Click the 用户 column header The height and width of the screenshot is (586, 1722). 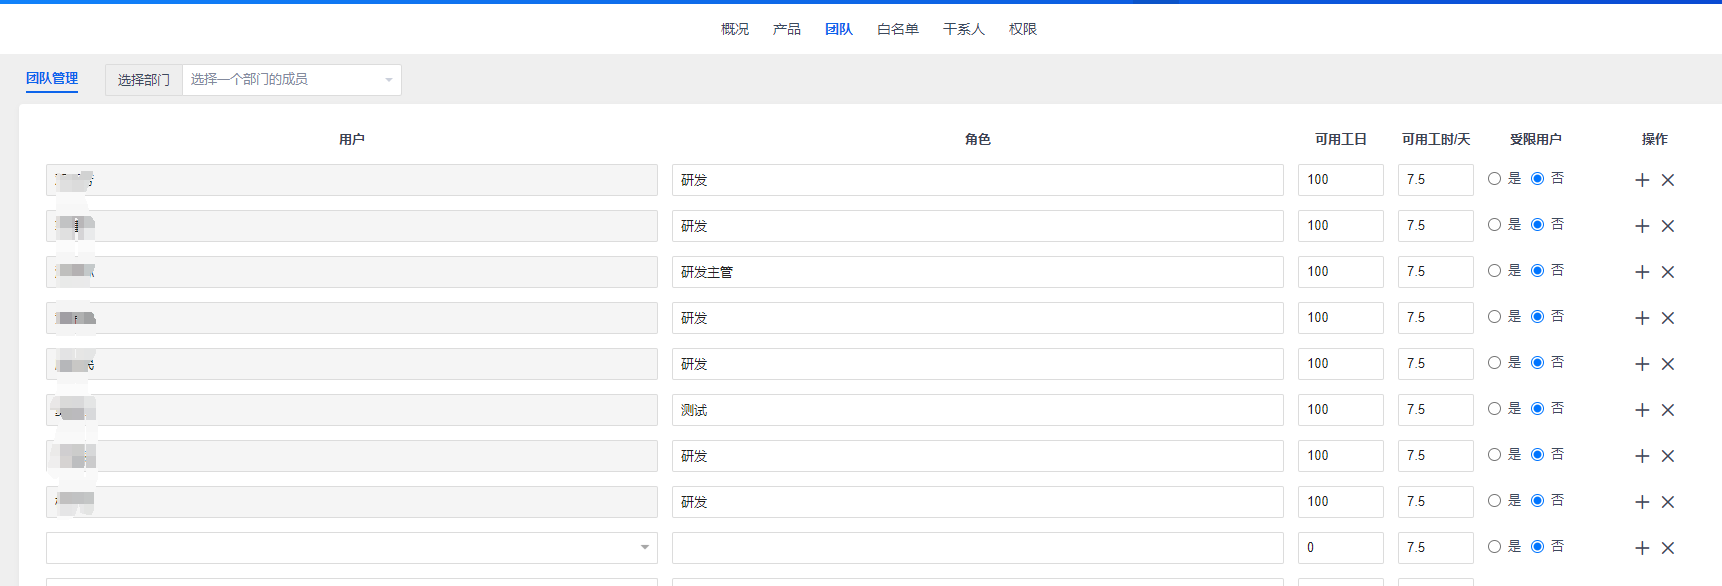(x=352, y=139)
